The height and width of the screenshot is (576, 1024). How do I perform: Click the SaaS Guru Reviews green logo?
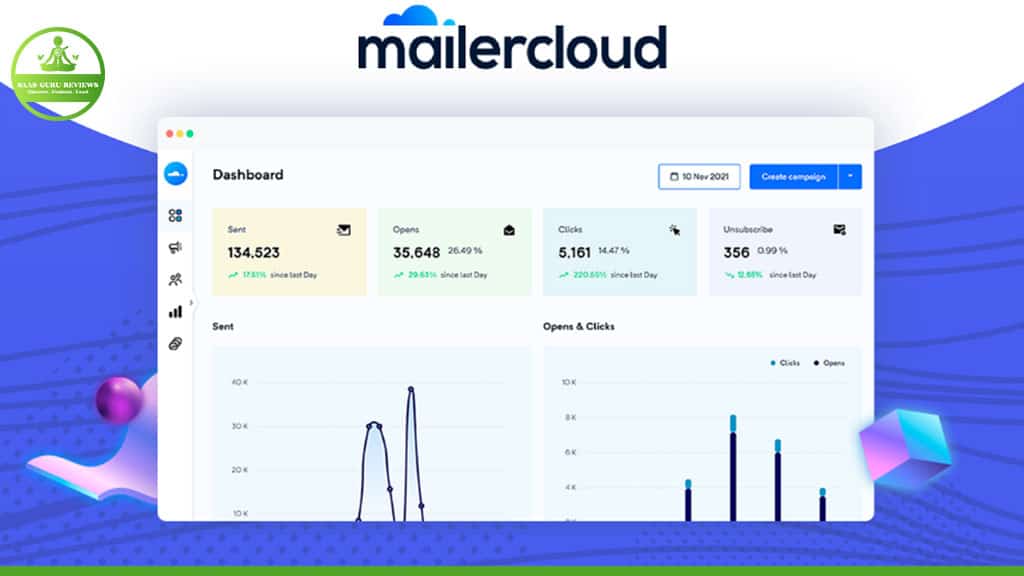coord(58,74)
